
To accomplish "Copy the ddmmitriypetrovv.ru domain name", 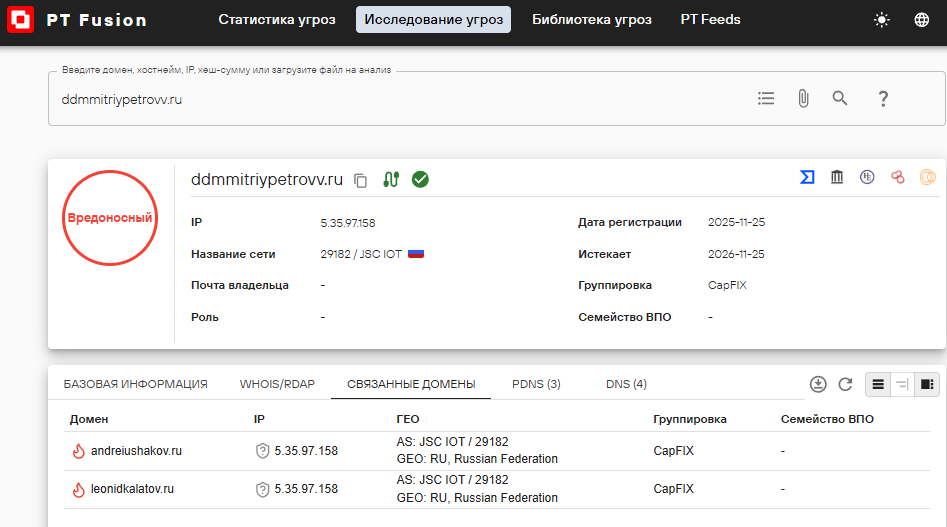I will (x=361, y=180).
